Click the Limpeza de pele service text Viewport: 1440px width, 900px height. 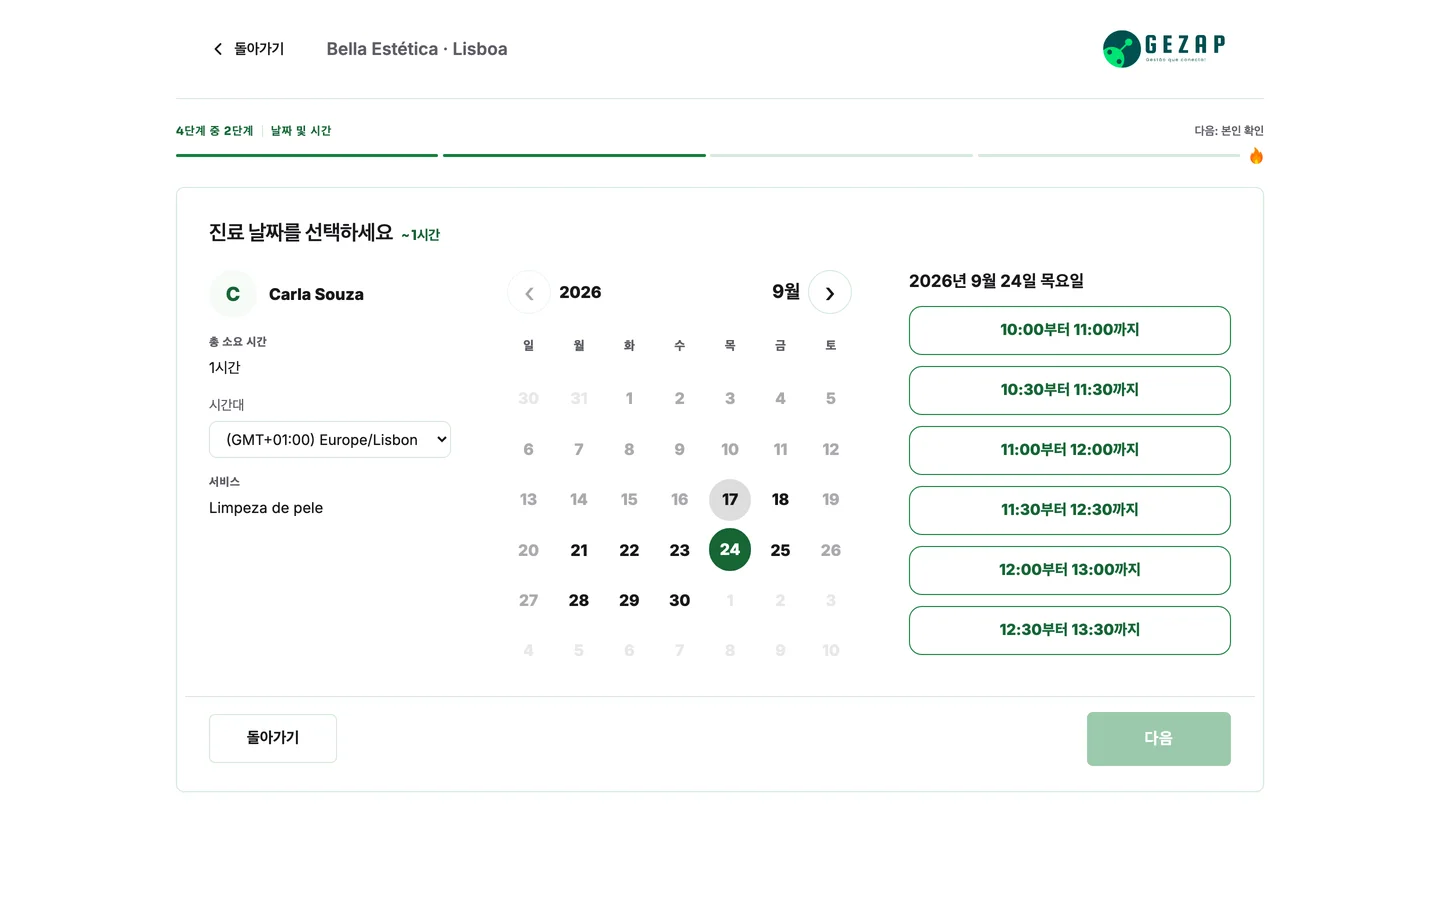click(266, 508)
